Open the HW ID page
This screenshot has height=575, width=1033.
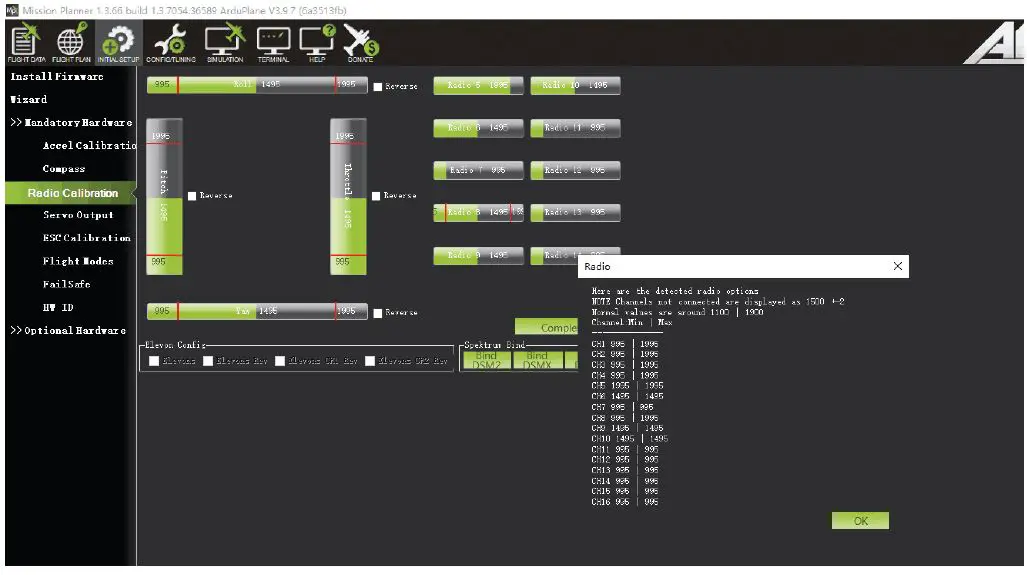[x=58, y=307]
